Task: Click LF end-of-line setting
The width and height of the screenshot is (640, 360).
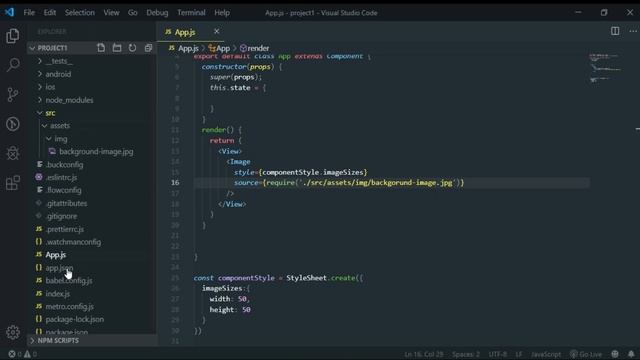Action: [x=518, y=354]
